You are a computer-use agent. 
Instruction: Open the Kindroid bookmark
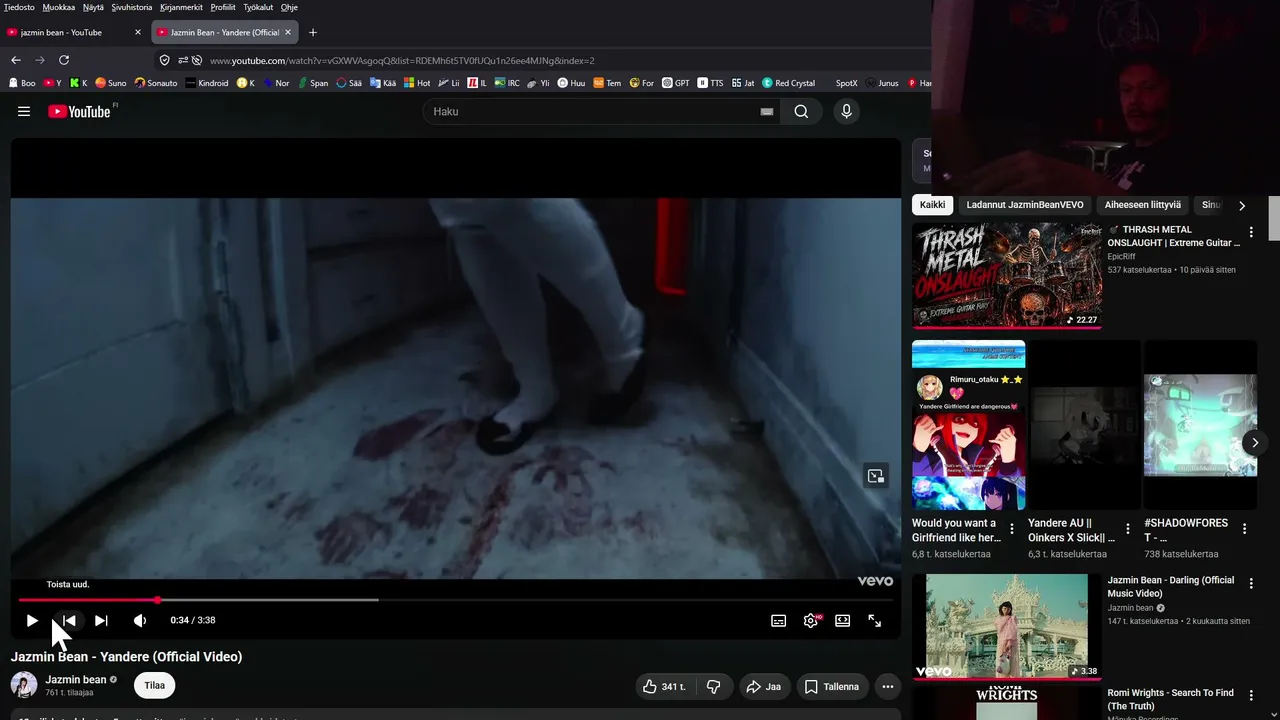pos(207,83)
